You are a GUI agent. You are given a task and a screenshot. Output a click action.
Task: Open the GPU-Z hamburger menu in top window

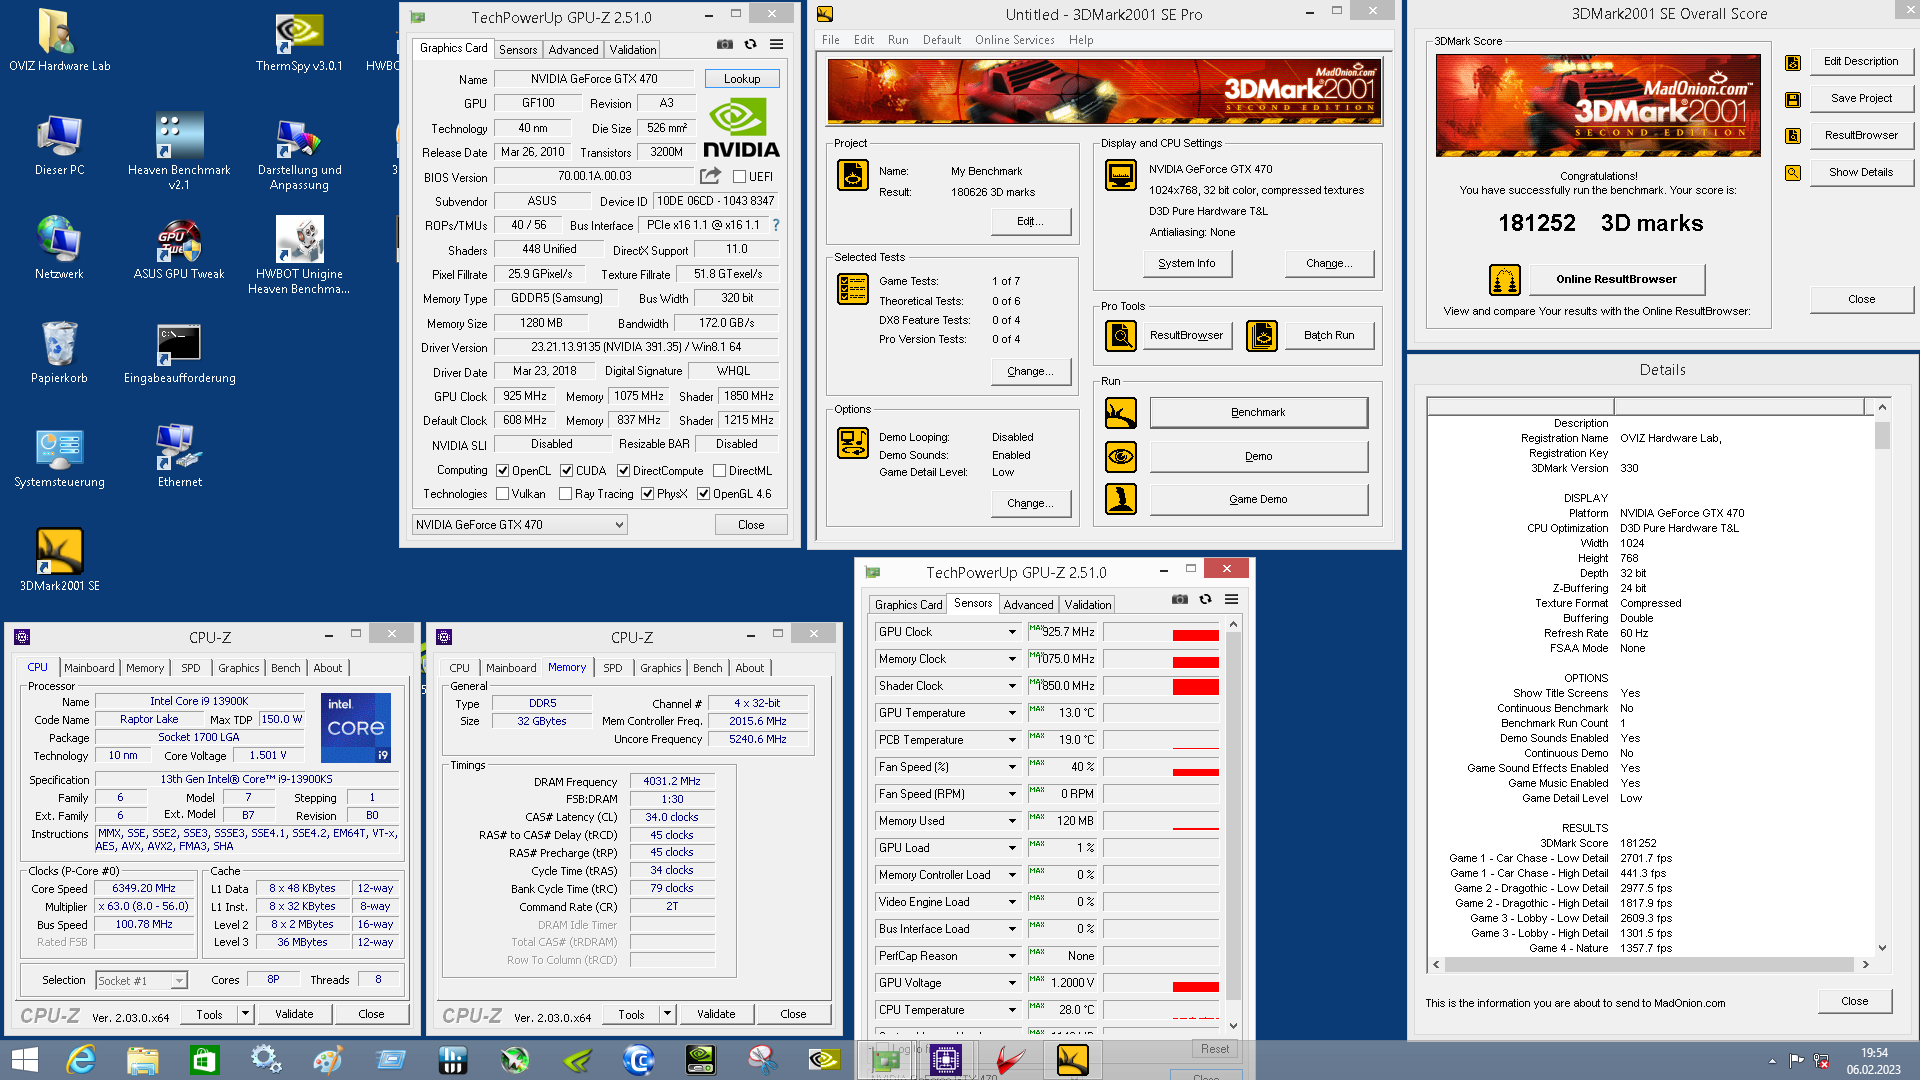776,44
